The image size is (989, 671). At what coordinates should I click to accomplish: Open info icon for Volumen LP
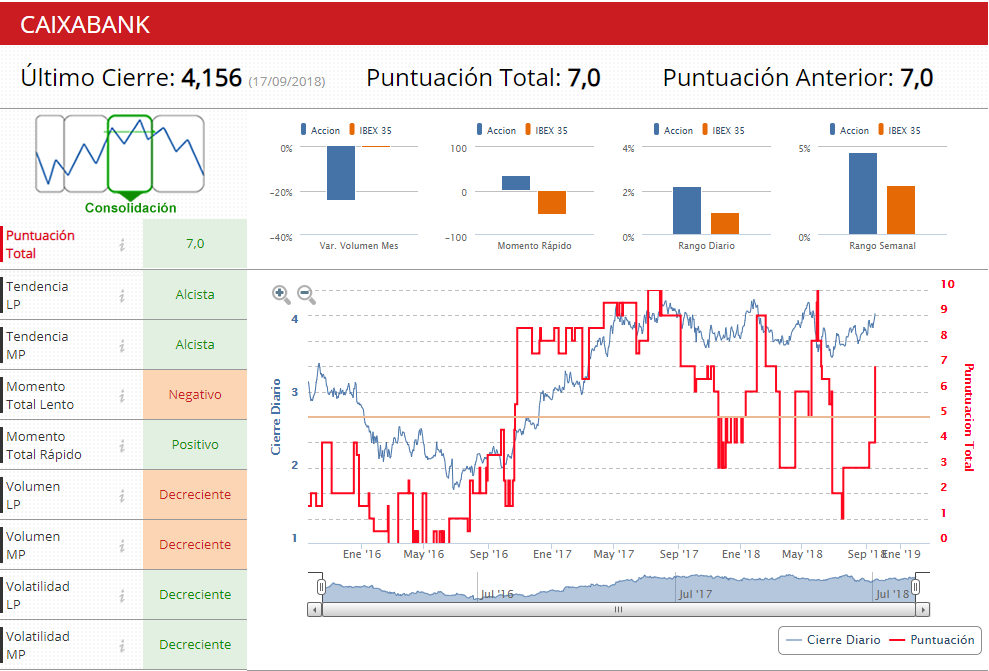[122, 496]
